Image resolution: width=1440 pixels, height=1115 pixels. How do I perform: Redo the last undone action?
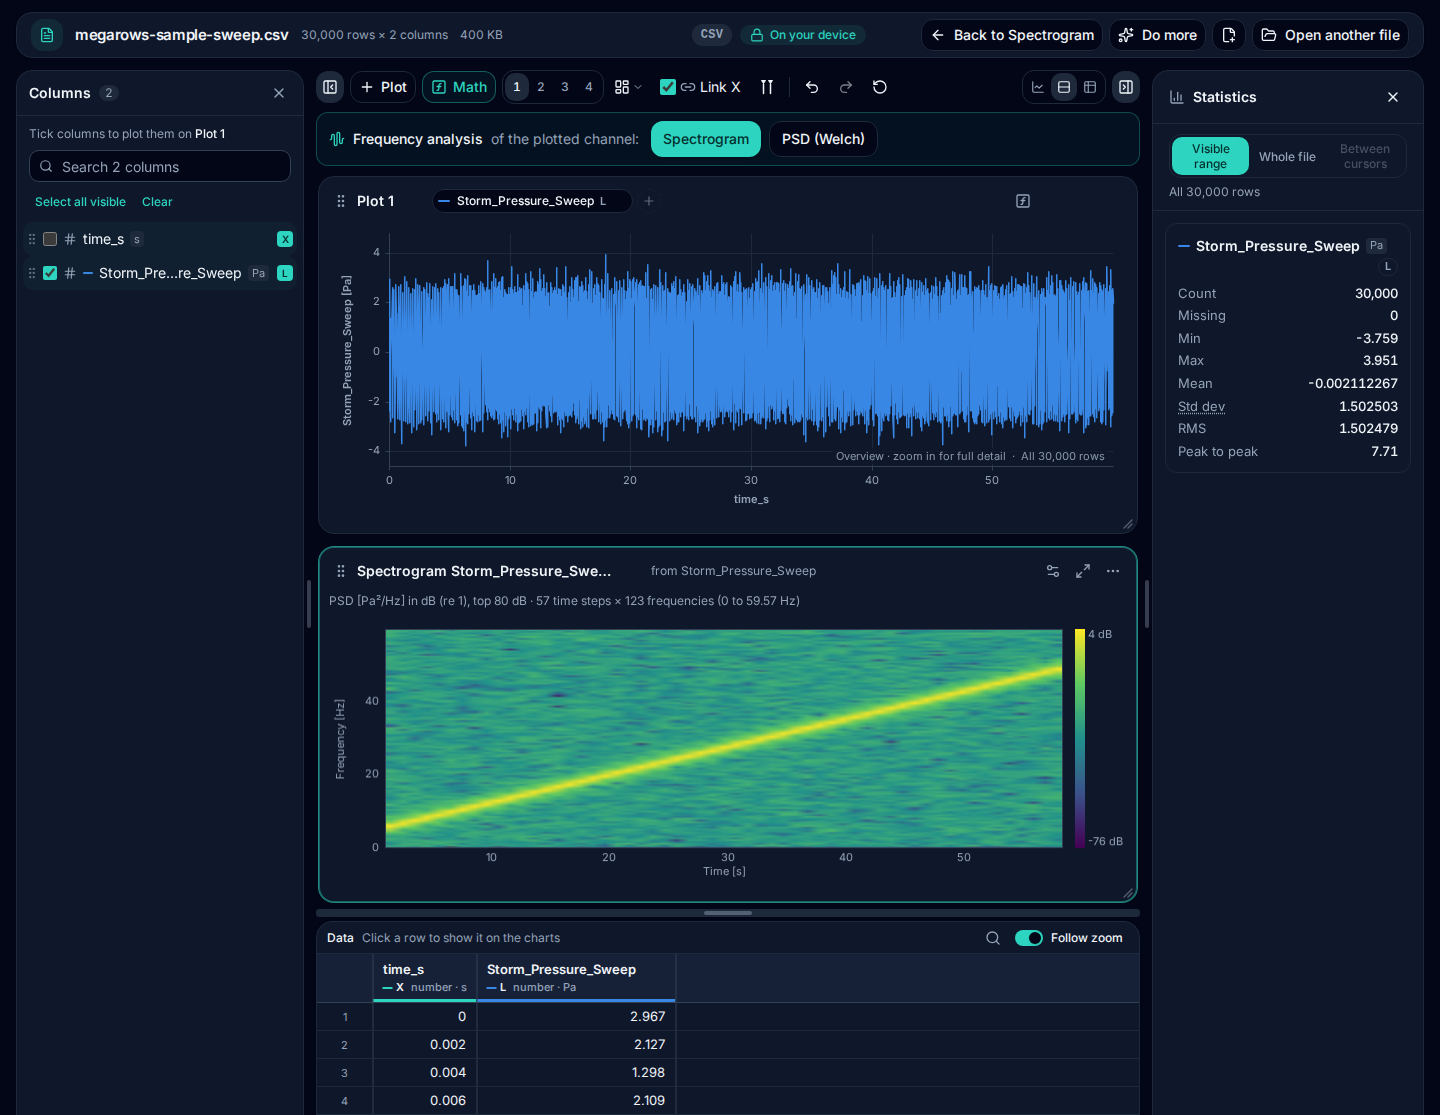[846, 87]
